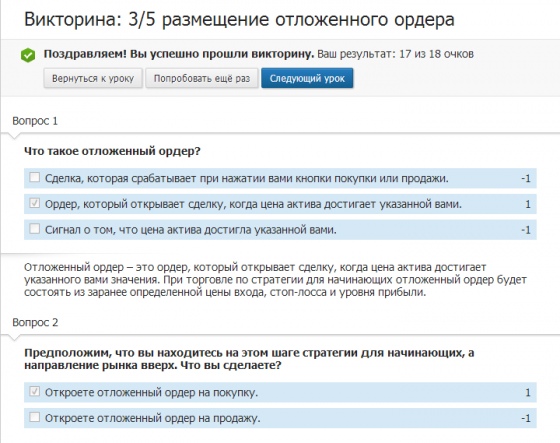Click the 'Поздравляем! Вы успешно прошли' message
This screenshot has width=560, height=443.
point(179,54)
